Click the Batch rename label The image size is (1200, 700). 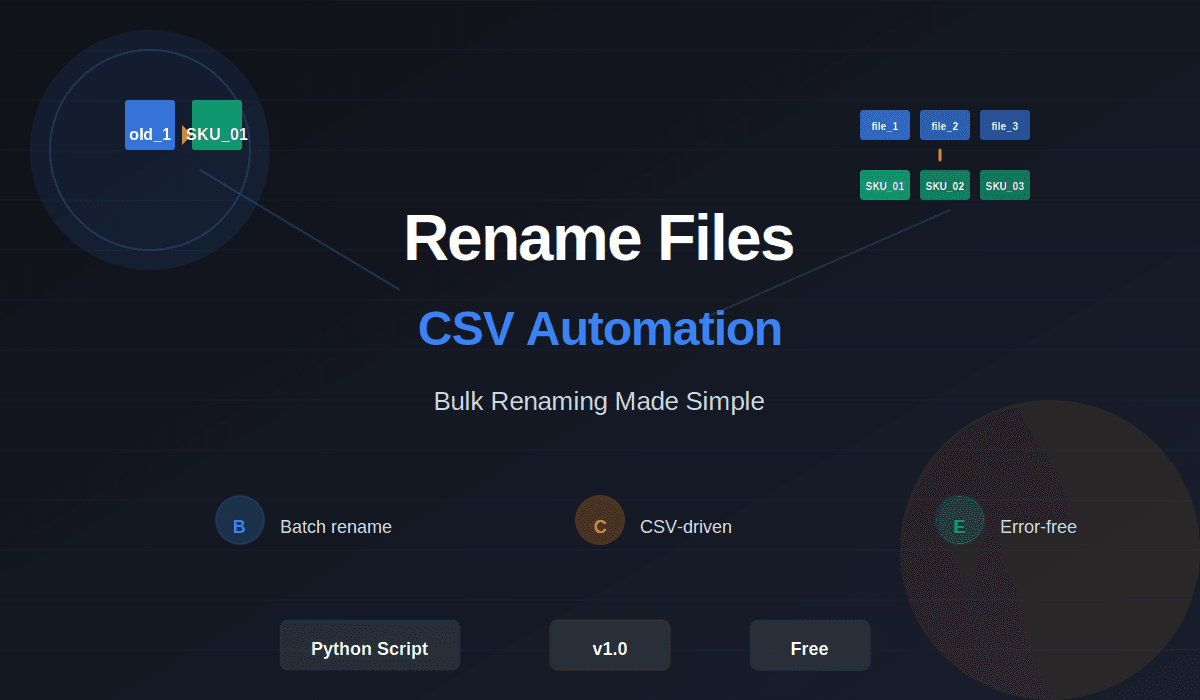[x=336, y=527]
